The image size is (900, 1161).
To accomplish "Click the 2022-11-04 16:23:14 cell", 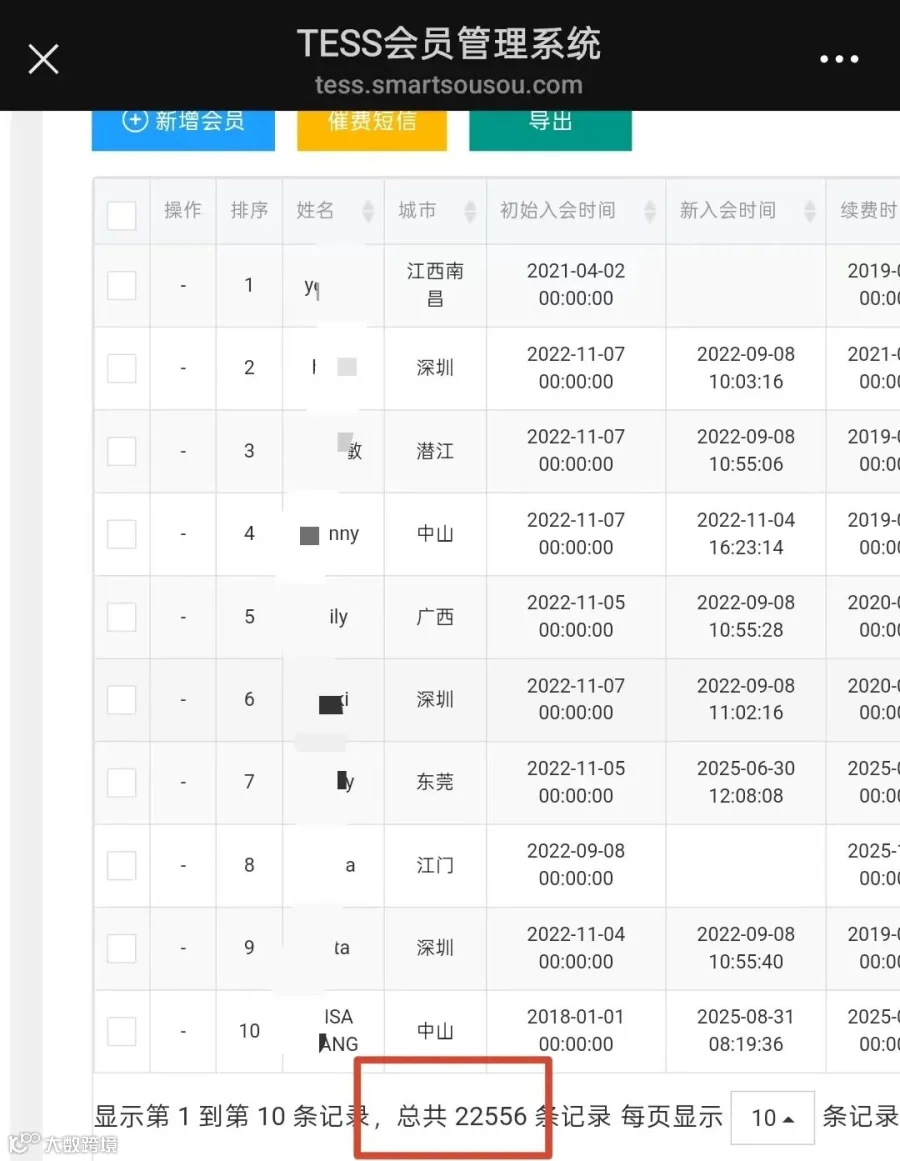I will pos(746,534).
